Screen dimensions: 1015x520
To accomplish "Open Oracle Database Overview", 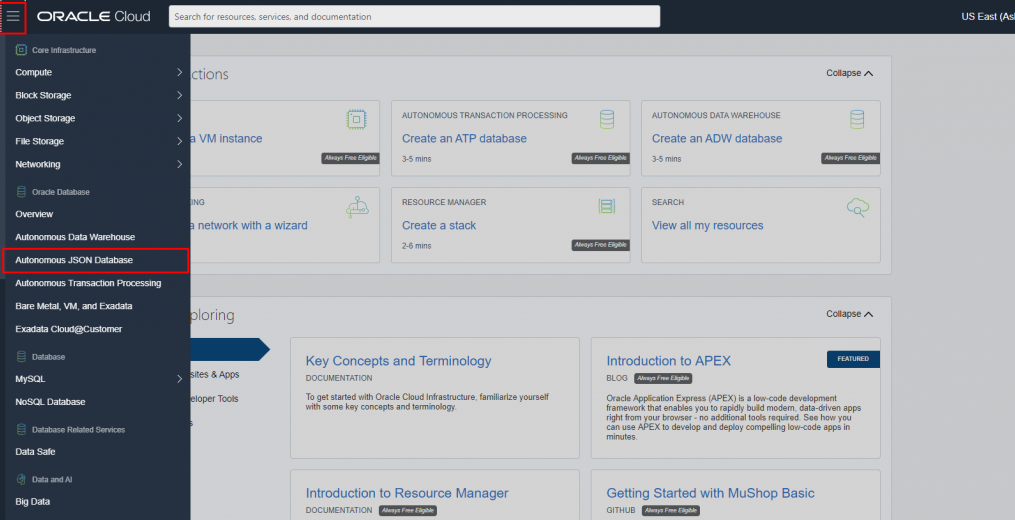I will [34, 214].
